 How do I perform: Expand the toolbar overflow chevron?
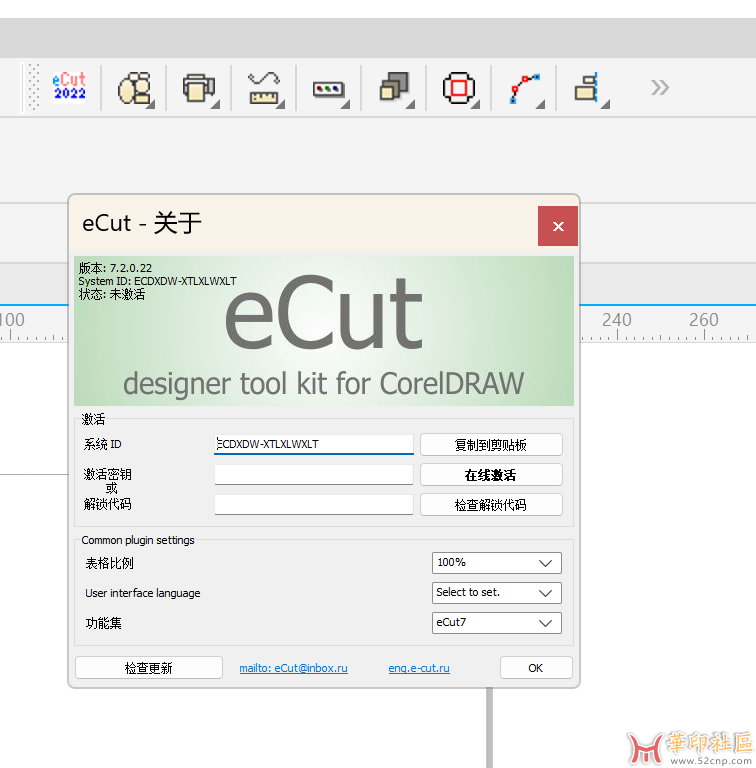(660, 88)
